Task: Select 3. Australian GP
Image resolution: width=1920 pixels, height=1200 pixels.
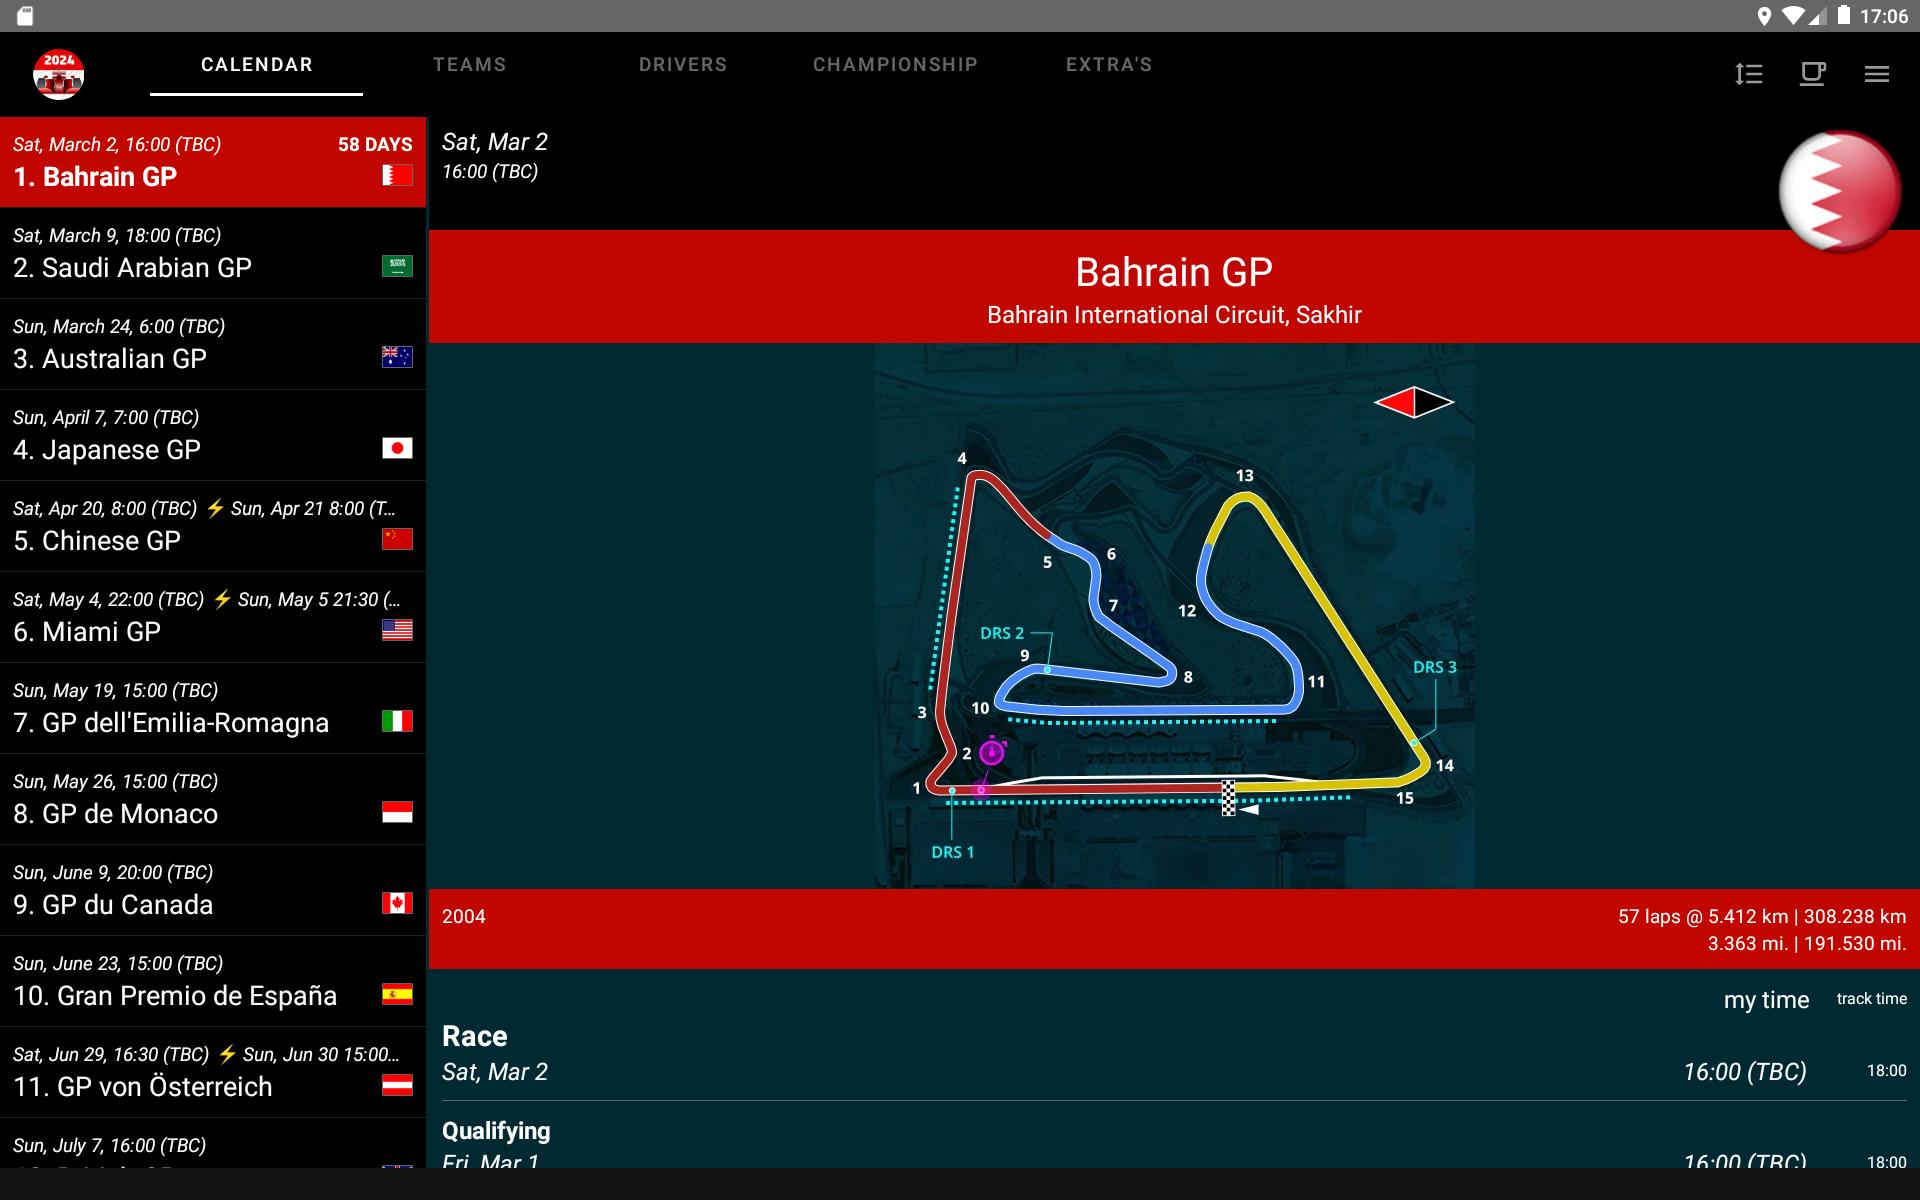Action: pyautogui.click(x=213, y=344)
